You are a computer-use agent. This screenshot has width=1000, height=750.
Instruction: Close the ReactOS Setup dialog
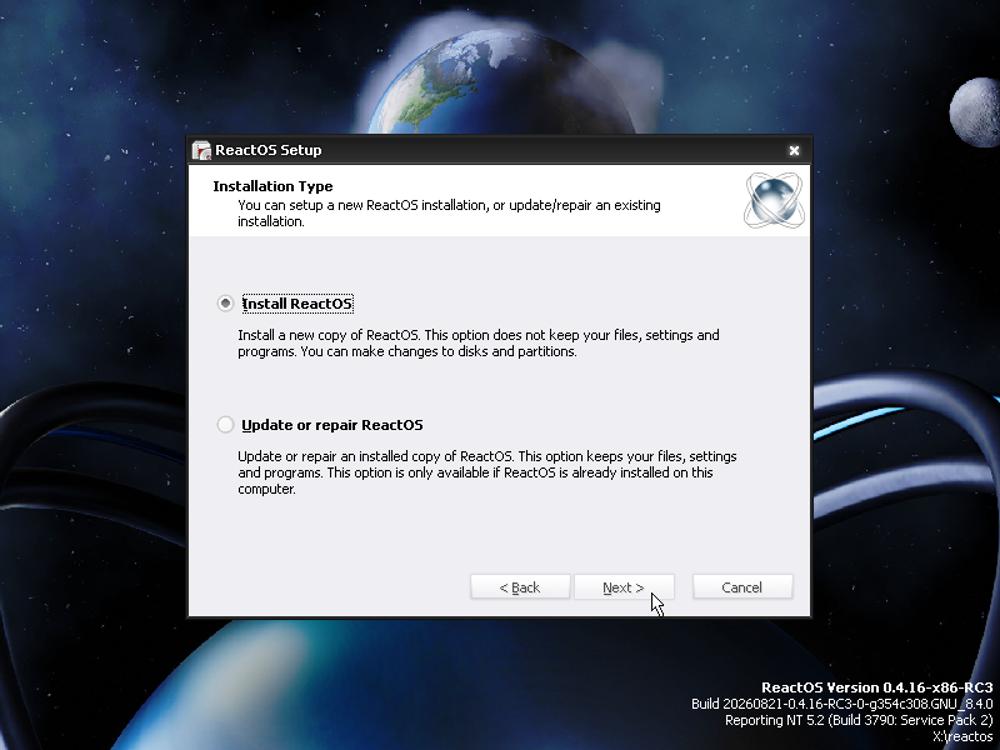(794, 151)
